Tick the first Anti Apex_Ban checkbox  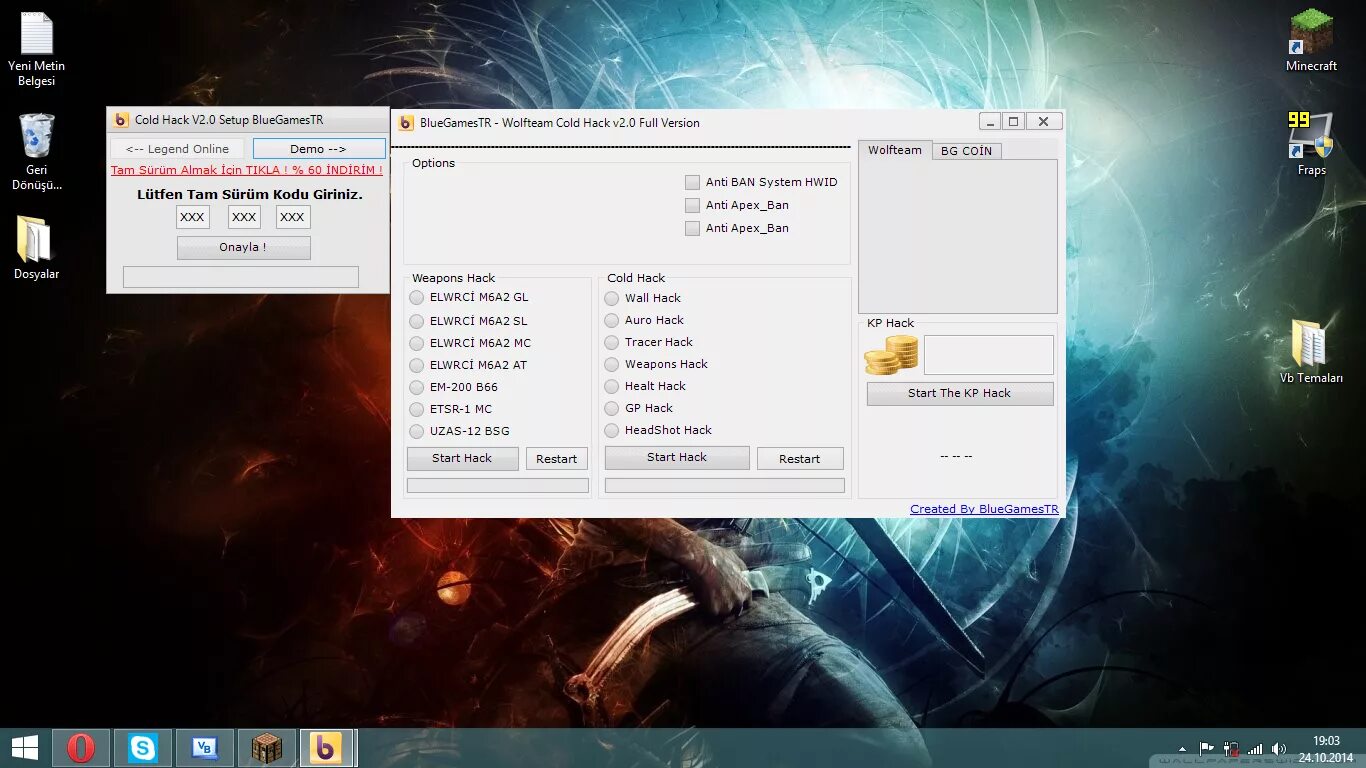[692, 205]
